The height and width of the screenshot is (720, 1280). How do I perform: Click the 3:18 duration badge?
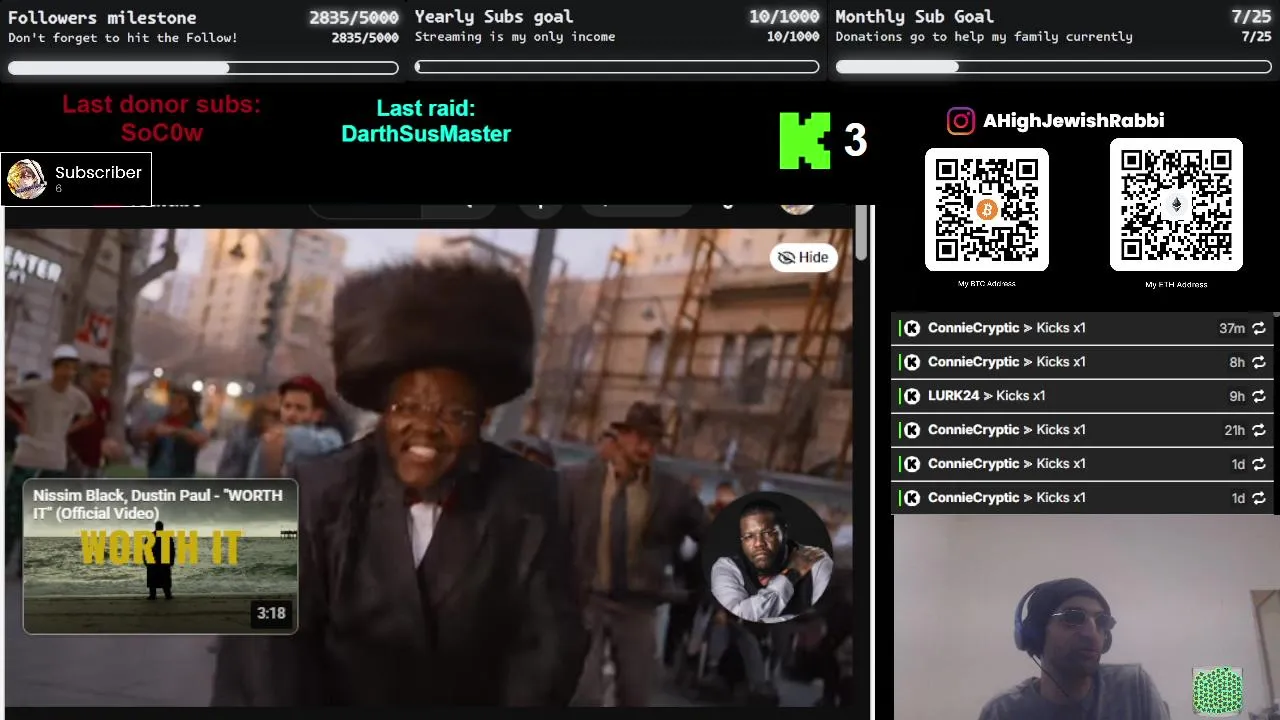(271, 613)
